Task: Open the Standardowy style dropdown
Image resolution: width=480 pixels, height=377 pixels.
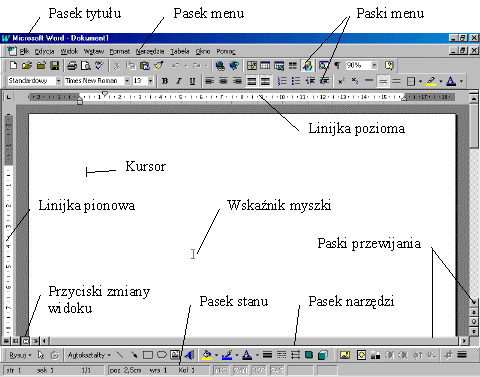Action: tap(59, 81)
